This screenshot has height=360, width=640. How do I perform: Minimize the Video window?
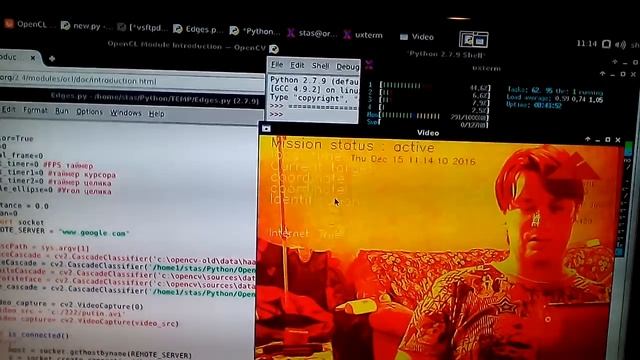pos(598,140)
